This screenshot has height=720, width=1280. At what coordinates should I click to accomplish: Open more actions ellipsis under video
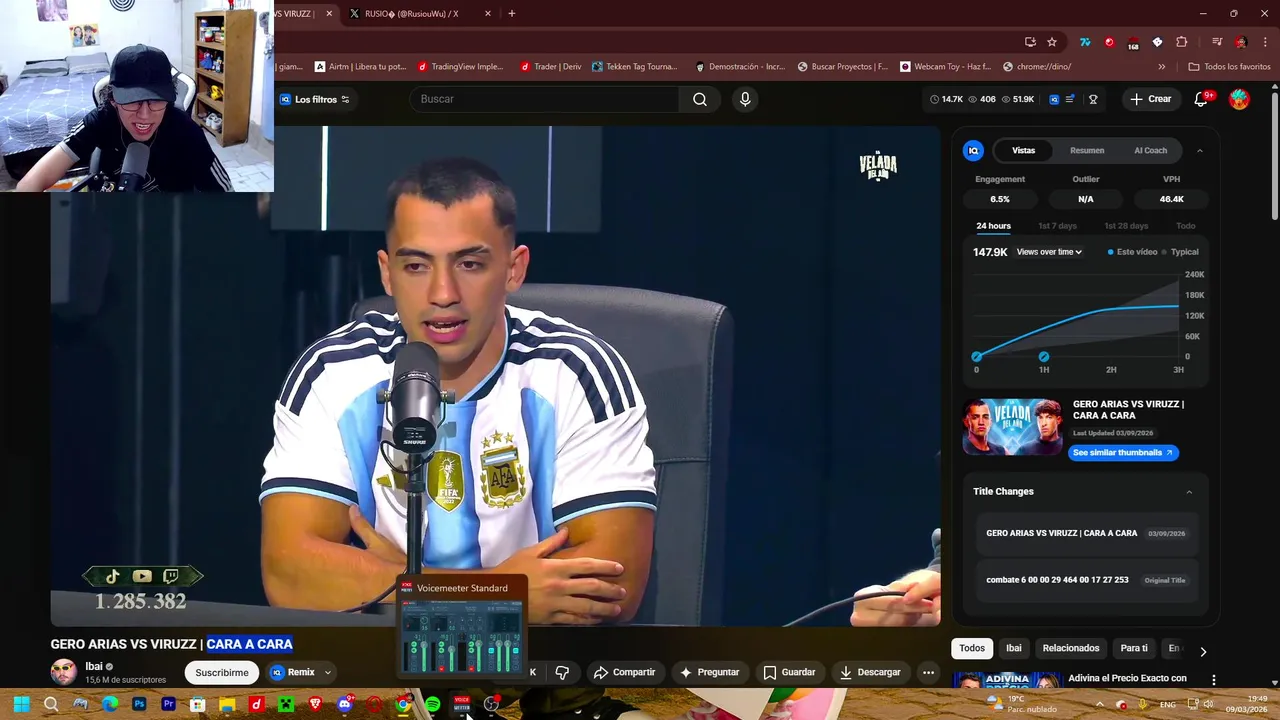click(928, 672)
